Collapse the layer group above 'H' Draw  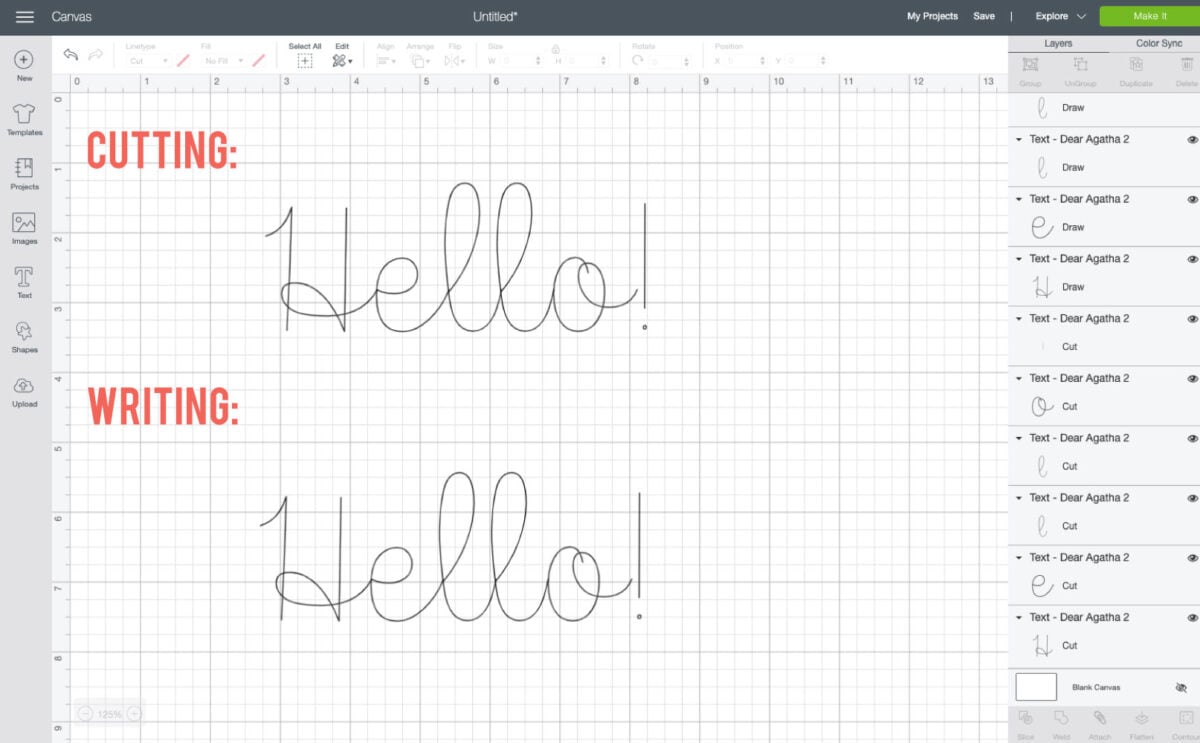tap(1019, 259)
